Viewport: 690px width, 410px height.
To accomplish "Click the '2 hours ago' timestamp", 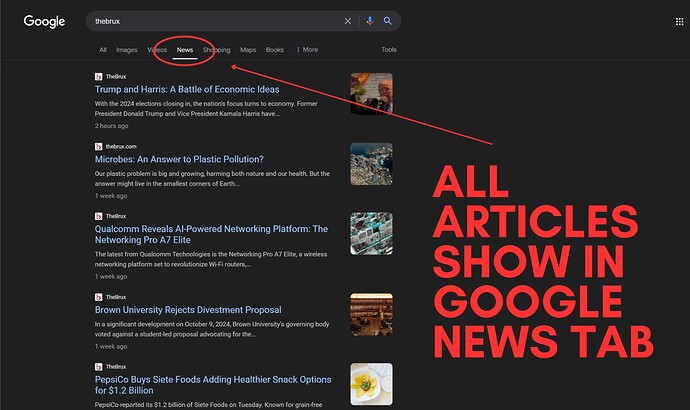I will (x=111, y=126).
